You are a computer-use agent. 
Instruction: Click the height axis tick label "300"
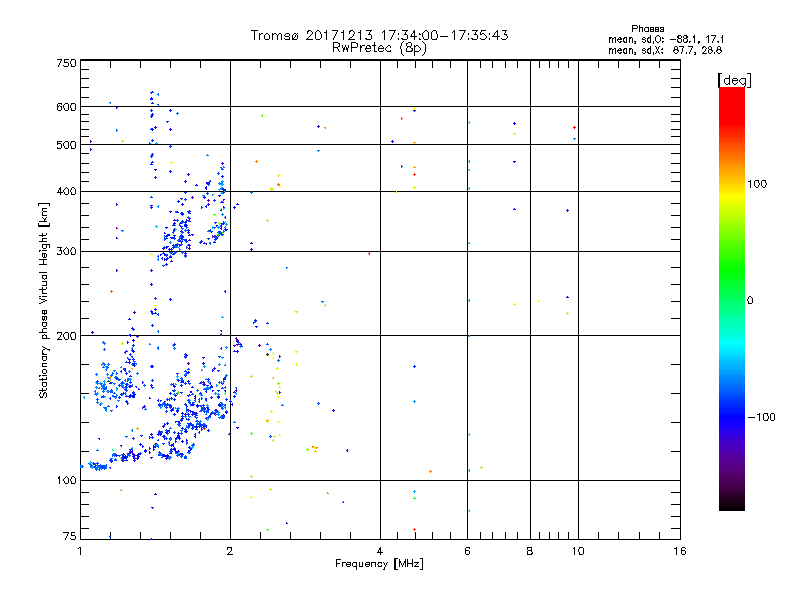(66, 251)
